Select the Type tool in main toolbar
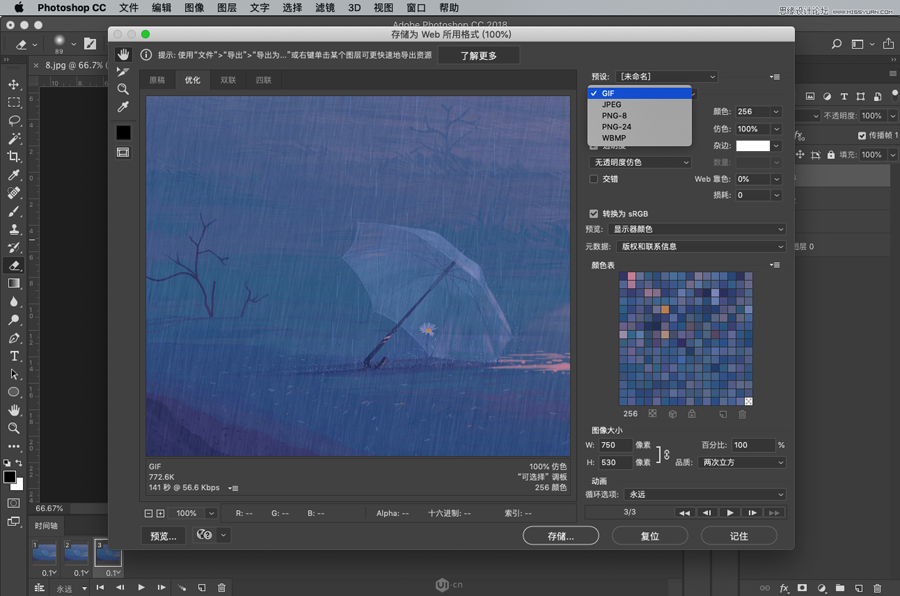Viewport: 900px width, 596px height. coord(14,356)
